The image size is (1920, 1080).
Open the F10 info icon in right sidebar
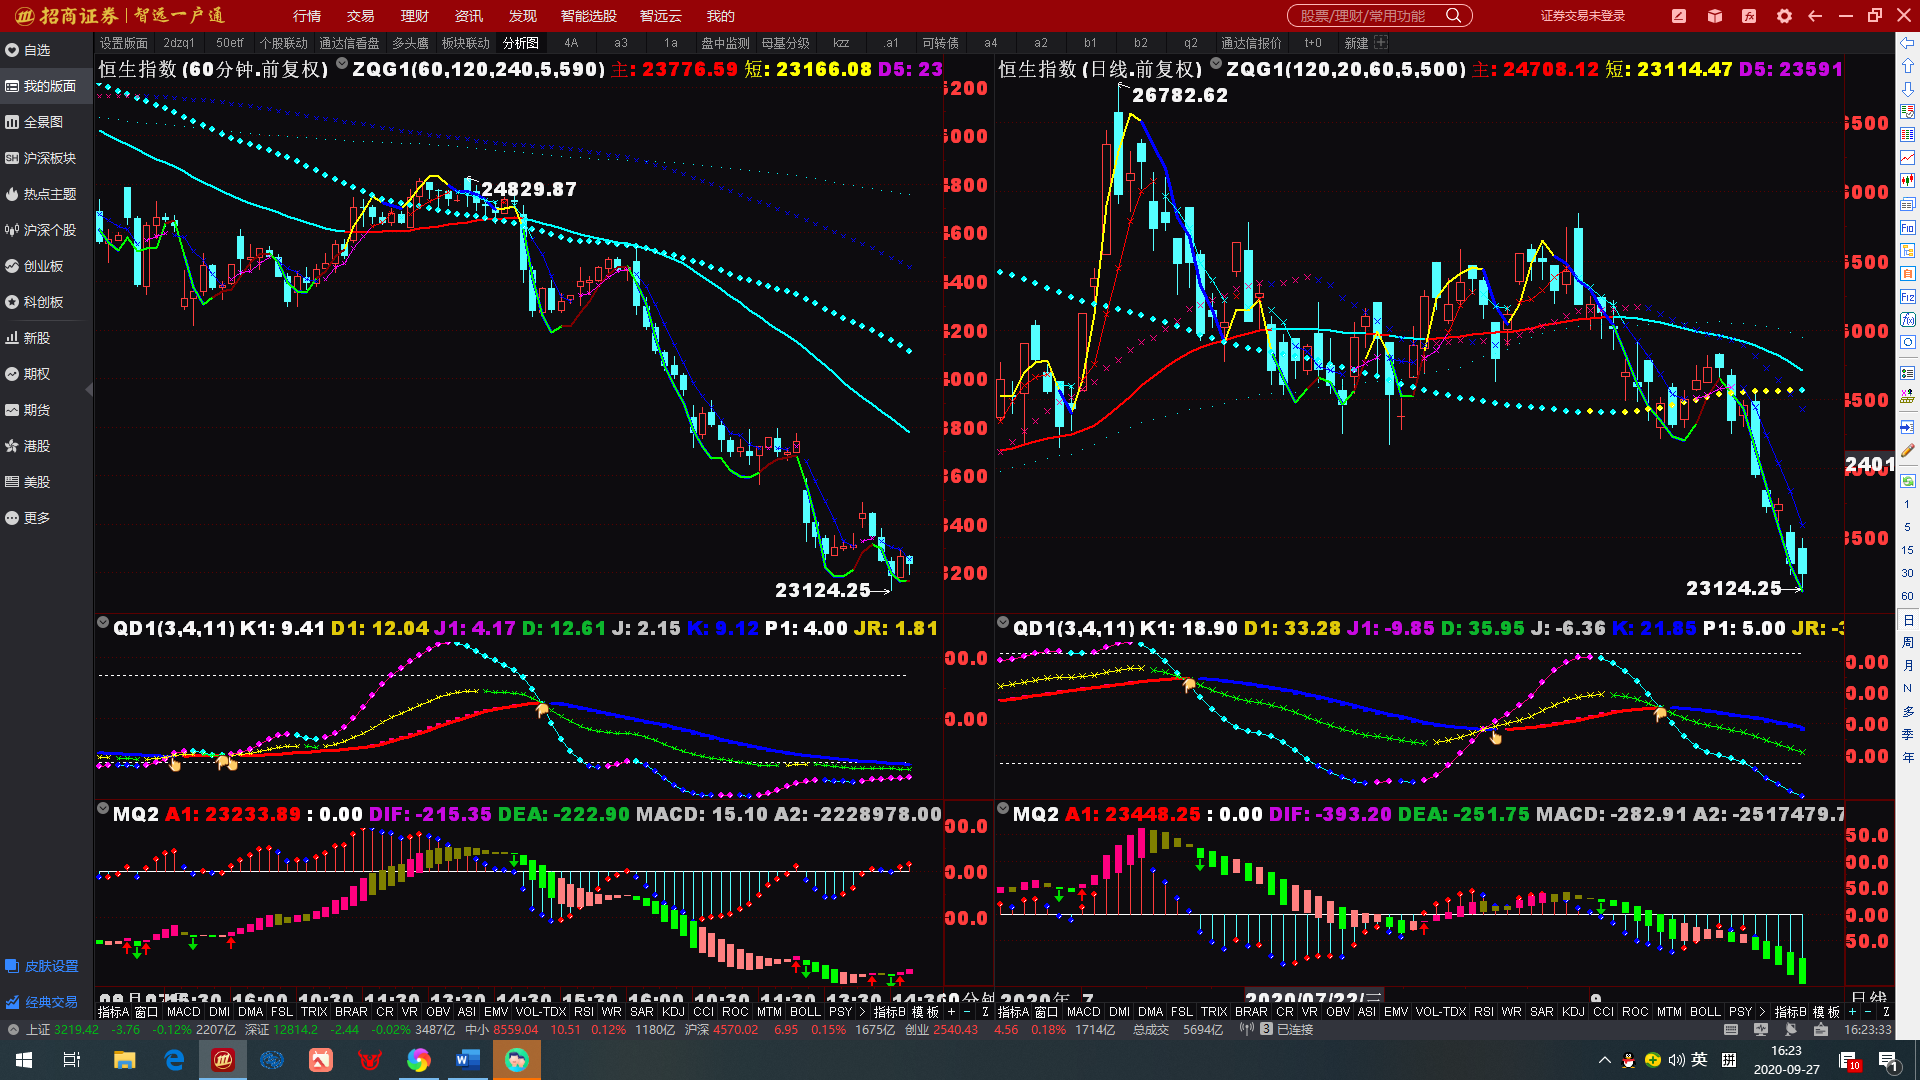(1907, 228)
